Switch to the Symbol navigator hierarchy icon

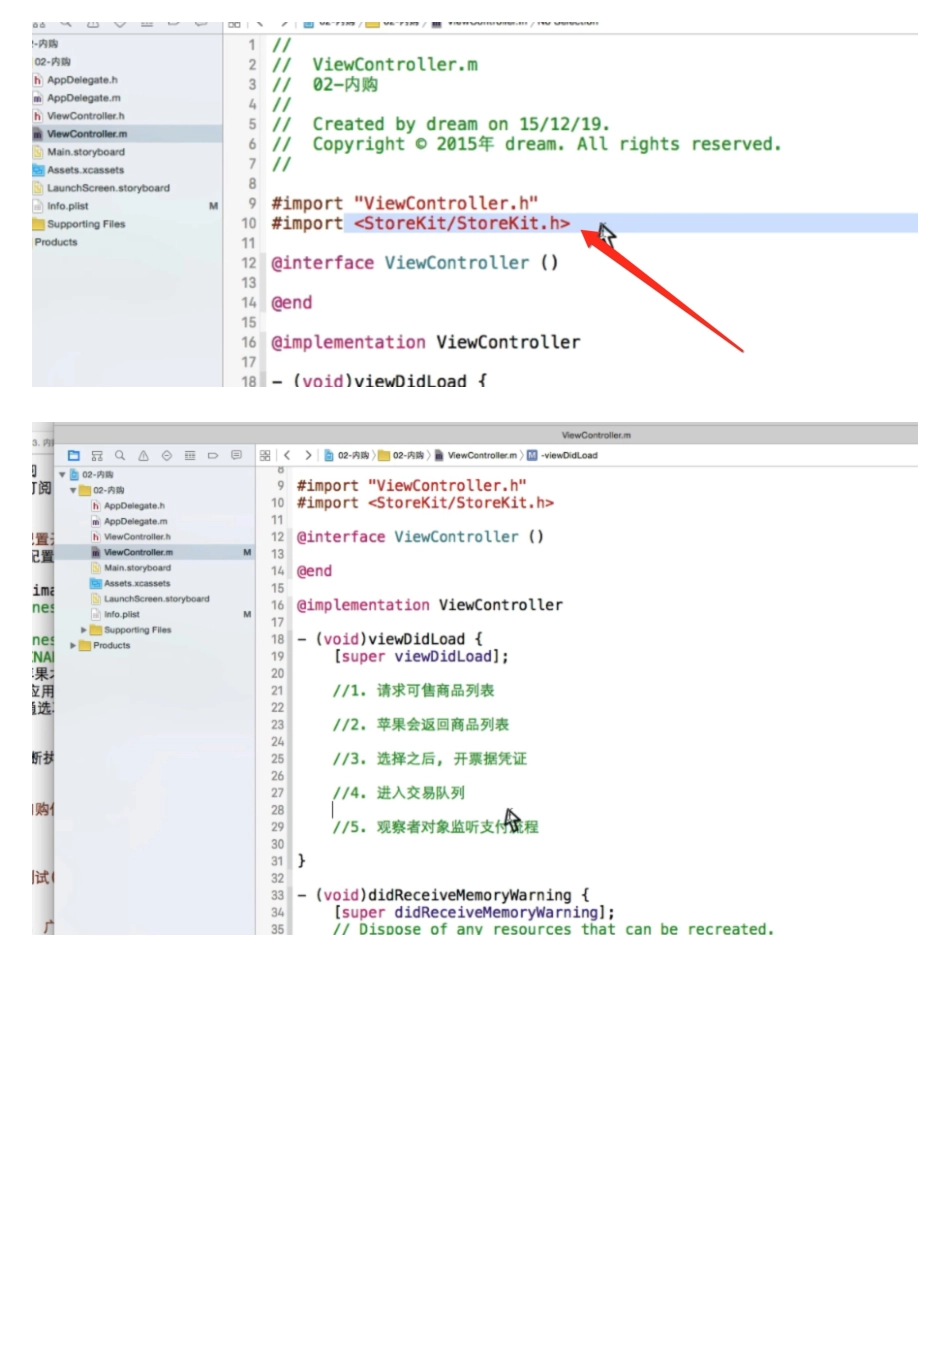pyautogui.click(x=97, y=455)
